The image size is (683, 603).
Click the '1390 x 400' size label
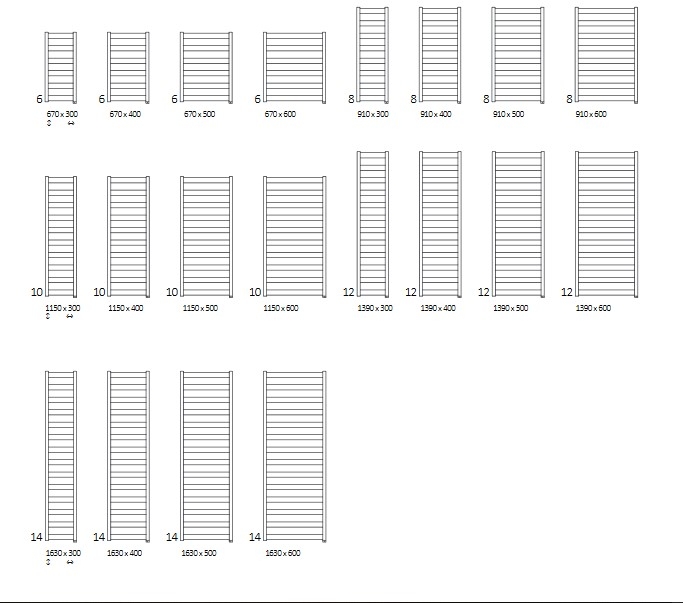click(438, 308)
